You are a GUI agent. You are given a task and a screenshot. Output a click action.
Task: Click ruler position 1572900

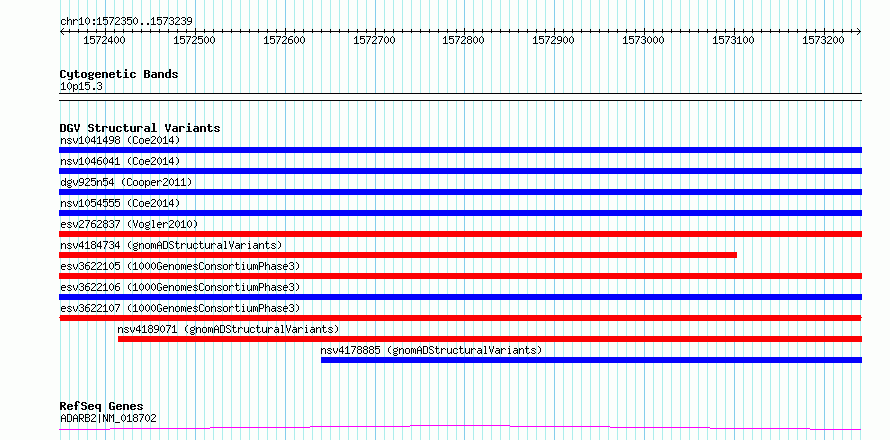tap(553, 40)
